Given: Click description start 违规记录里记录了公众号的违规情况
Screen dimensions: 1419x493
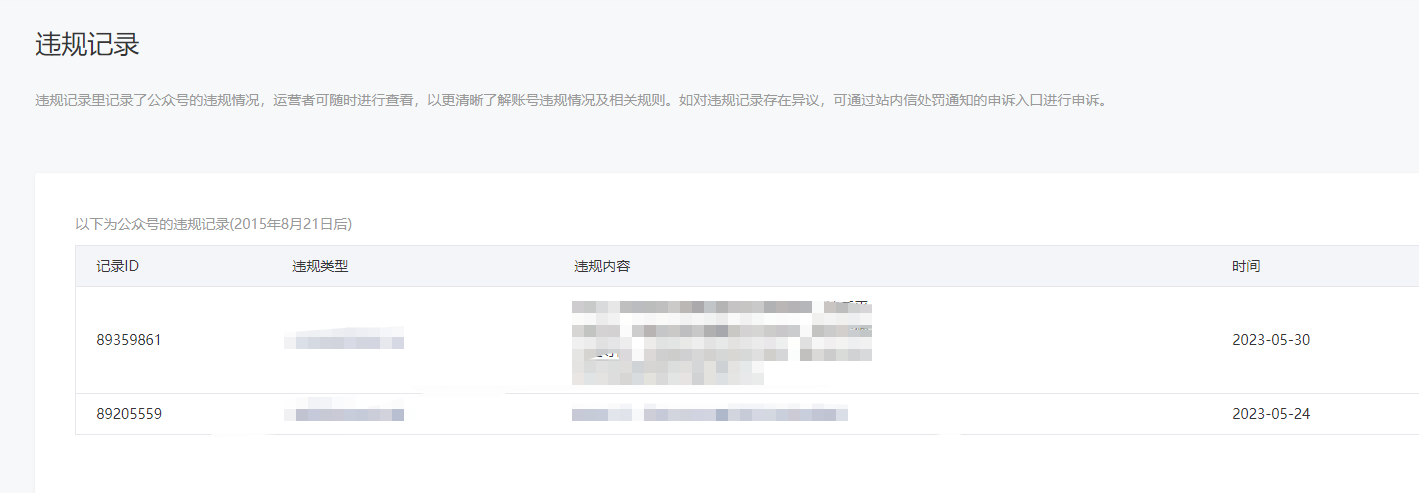Looking at the screenshot, I should pos(147,101).
